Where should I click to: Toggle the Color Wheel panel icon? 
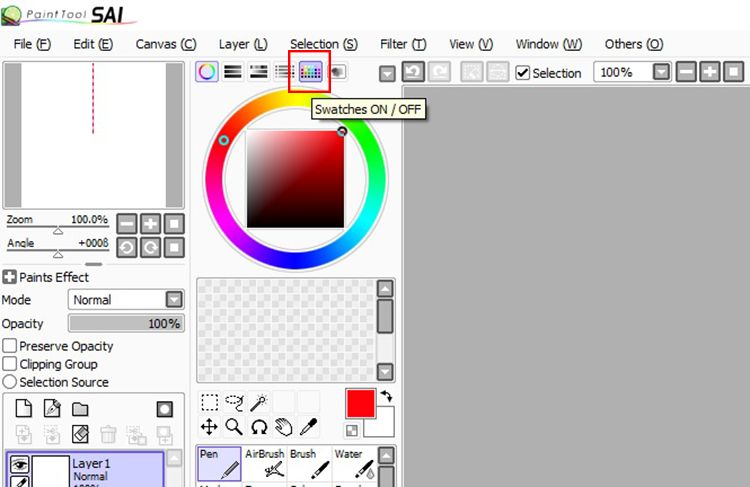point(207,72)
